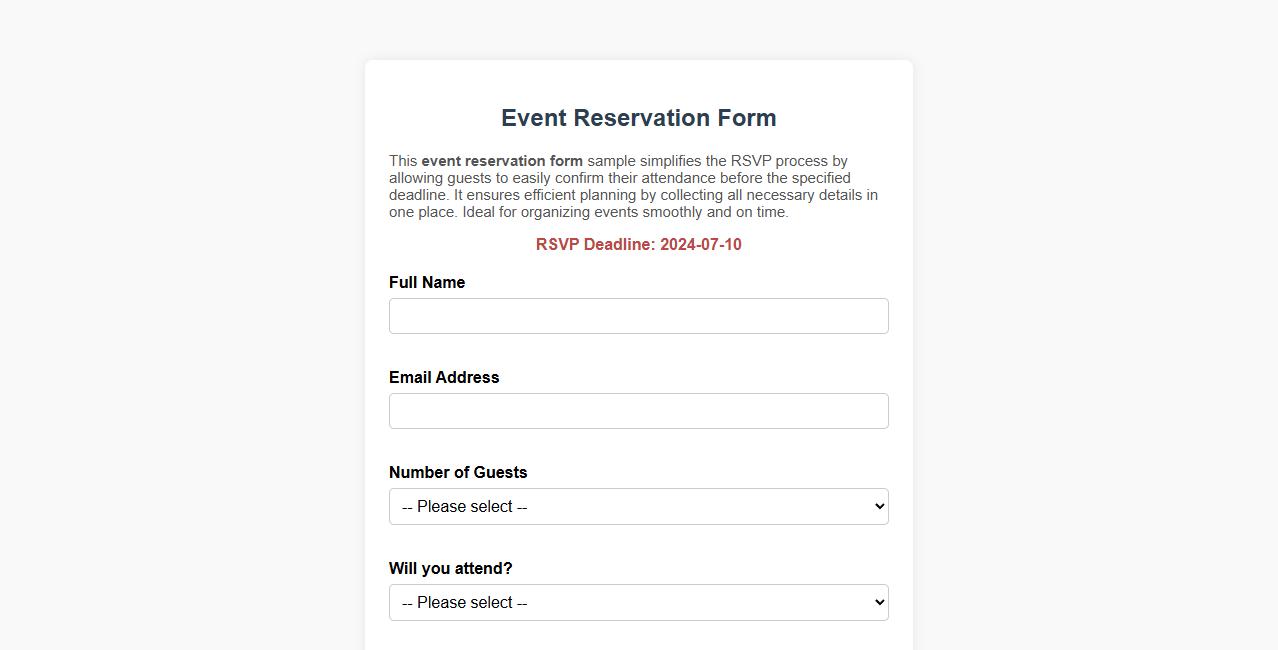The height and width of the screenshot is (650, 1278).
Task: Click the Number of Guests label
Action: tap(458, 472)
